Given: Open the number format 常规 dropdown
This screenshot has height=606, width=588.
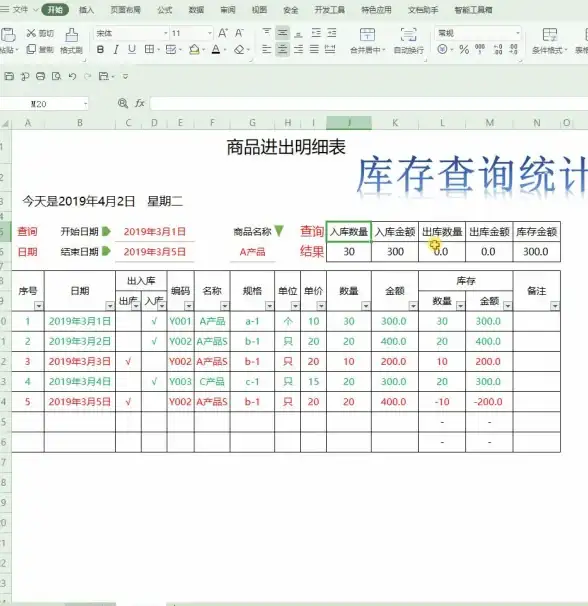Looking at the screenshot, I should [518, 33].
